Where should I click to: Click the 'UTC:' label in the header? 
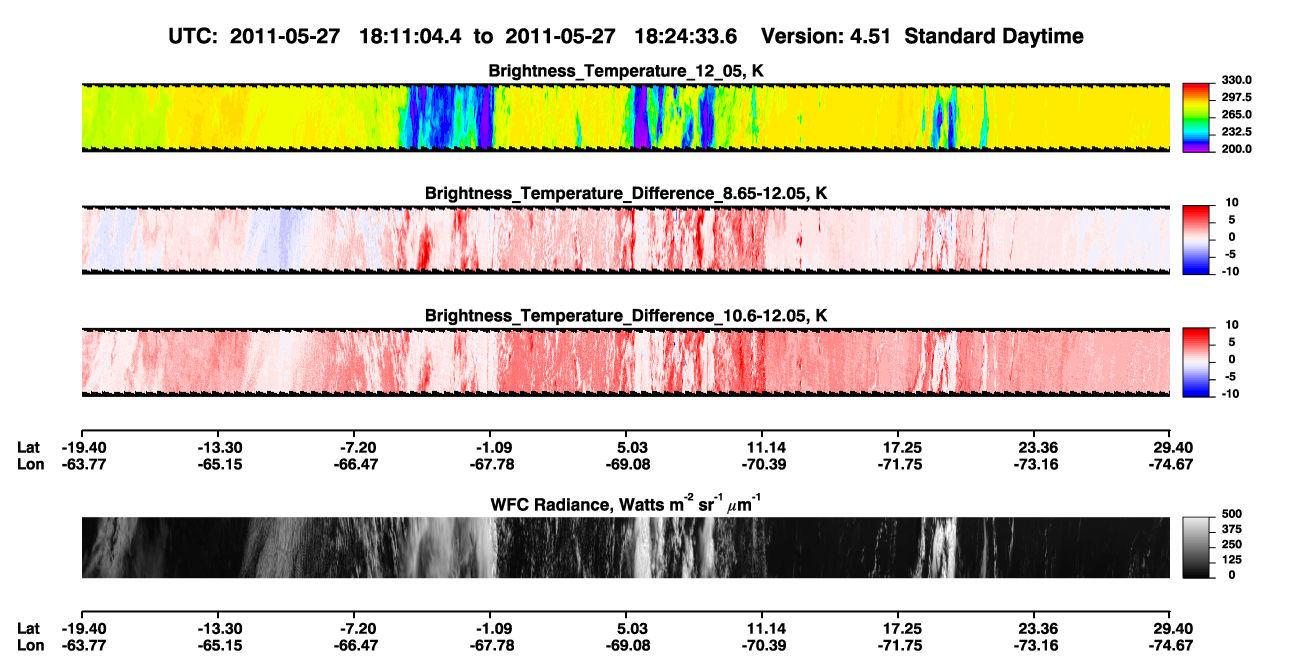point(195,37)
